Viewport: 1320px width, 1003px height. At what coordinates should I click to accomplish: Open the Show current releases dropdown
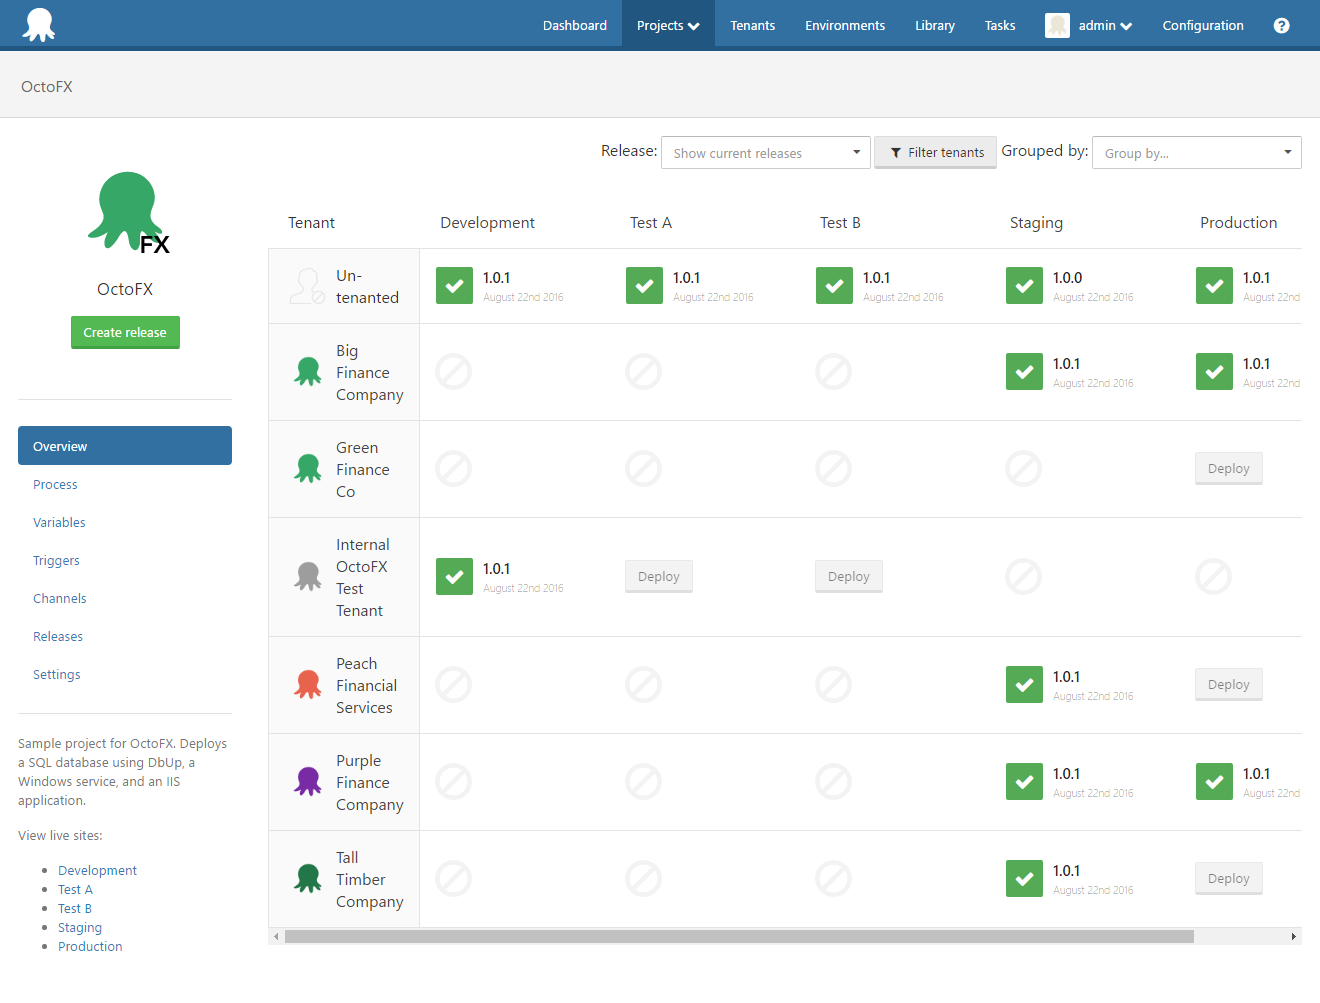click(x=766, y=152)
